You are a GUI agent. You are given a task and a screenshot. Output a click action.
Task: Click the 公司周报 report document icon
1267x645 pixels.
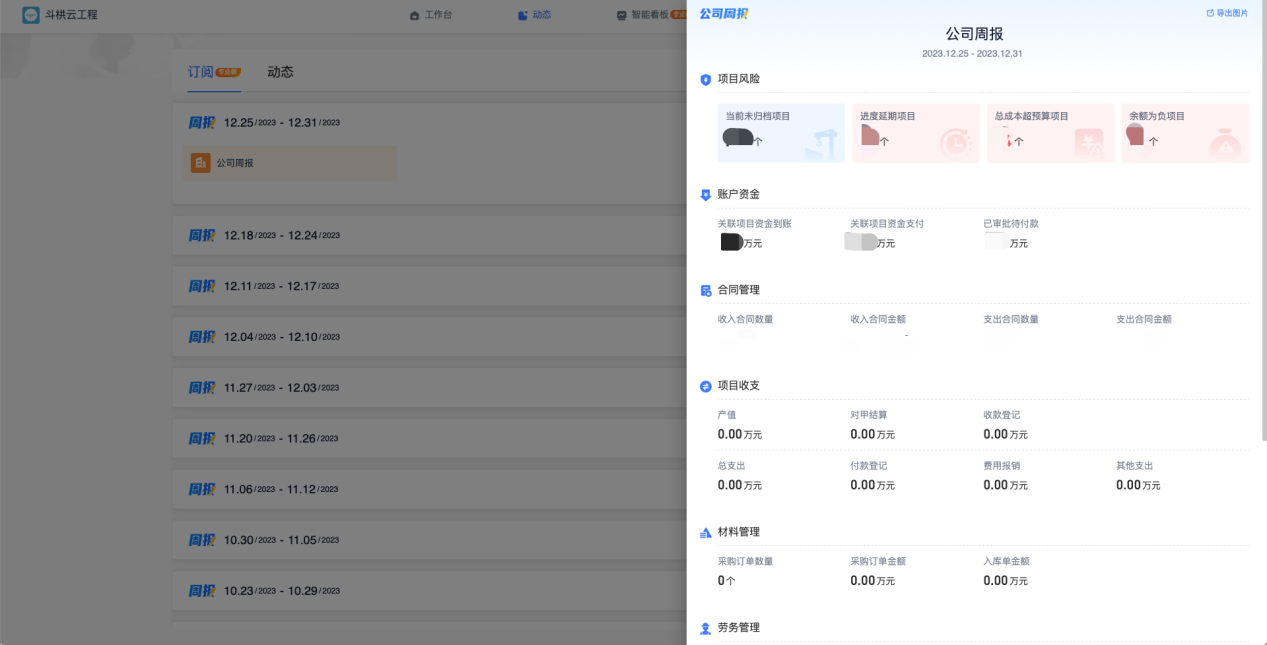pyautogui.click(x=199, y=160)
